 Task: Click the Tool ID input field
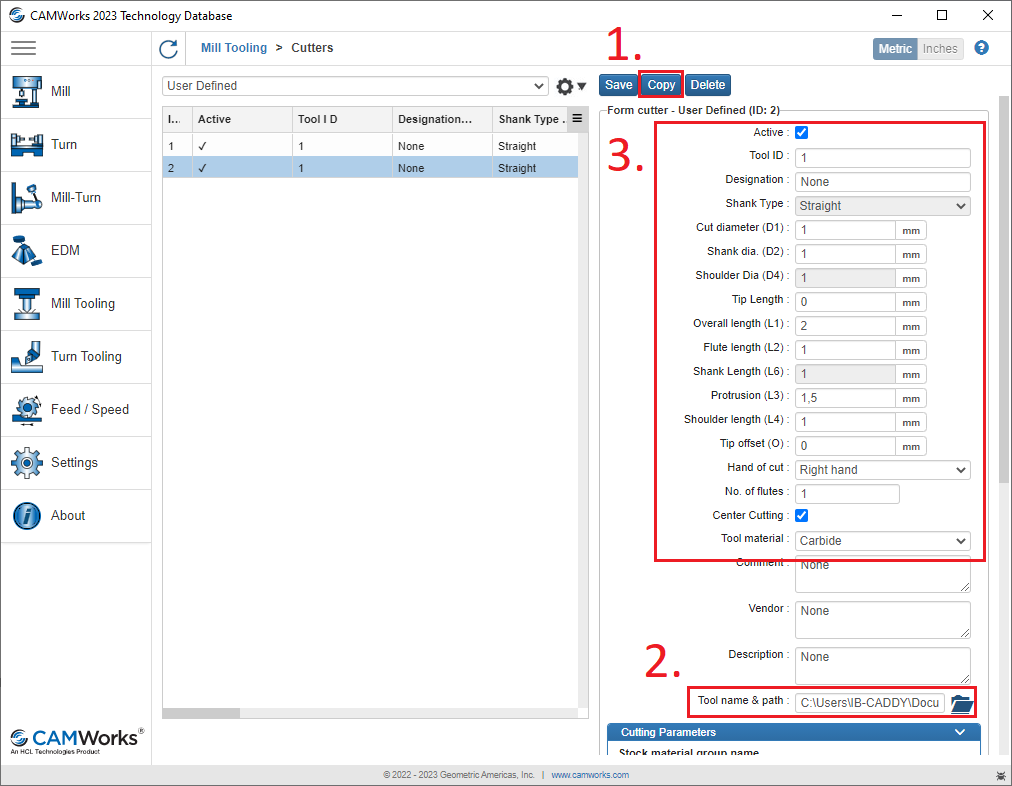pos(882,157)
